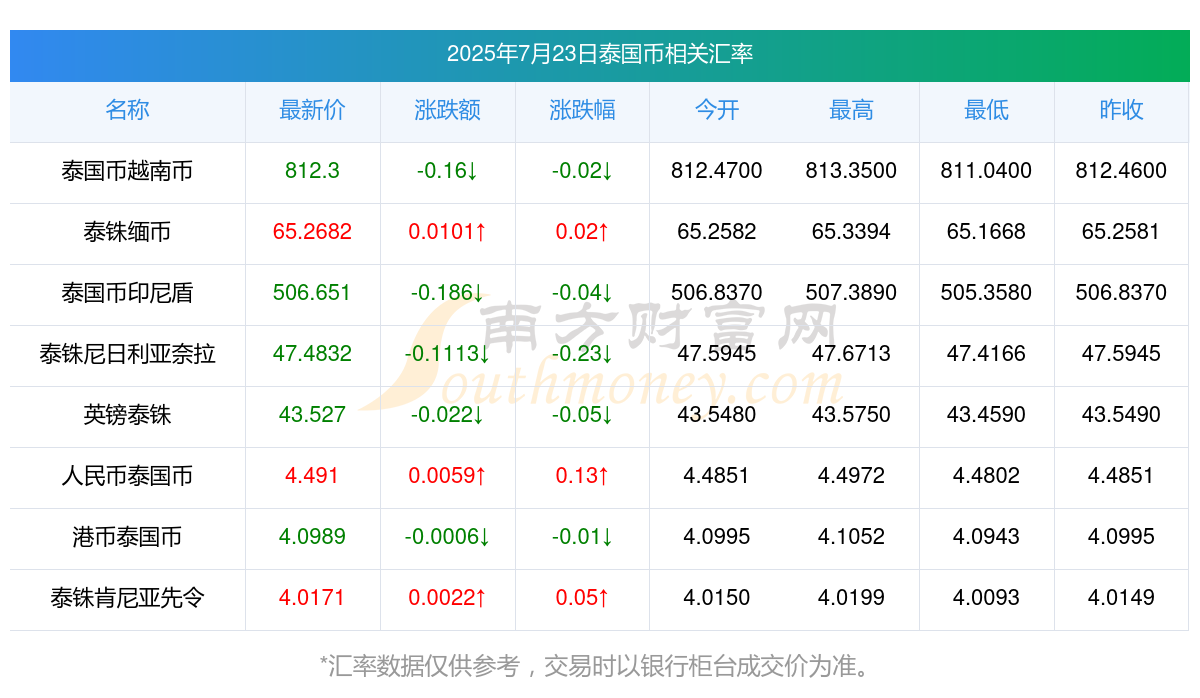Select the 英镑泰铢 row name
This screenshot has height=698, width=1200.
[127, 415]
